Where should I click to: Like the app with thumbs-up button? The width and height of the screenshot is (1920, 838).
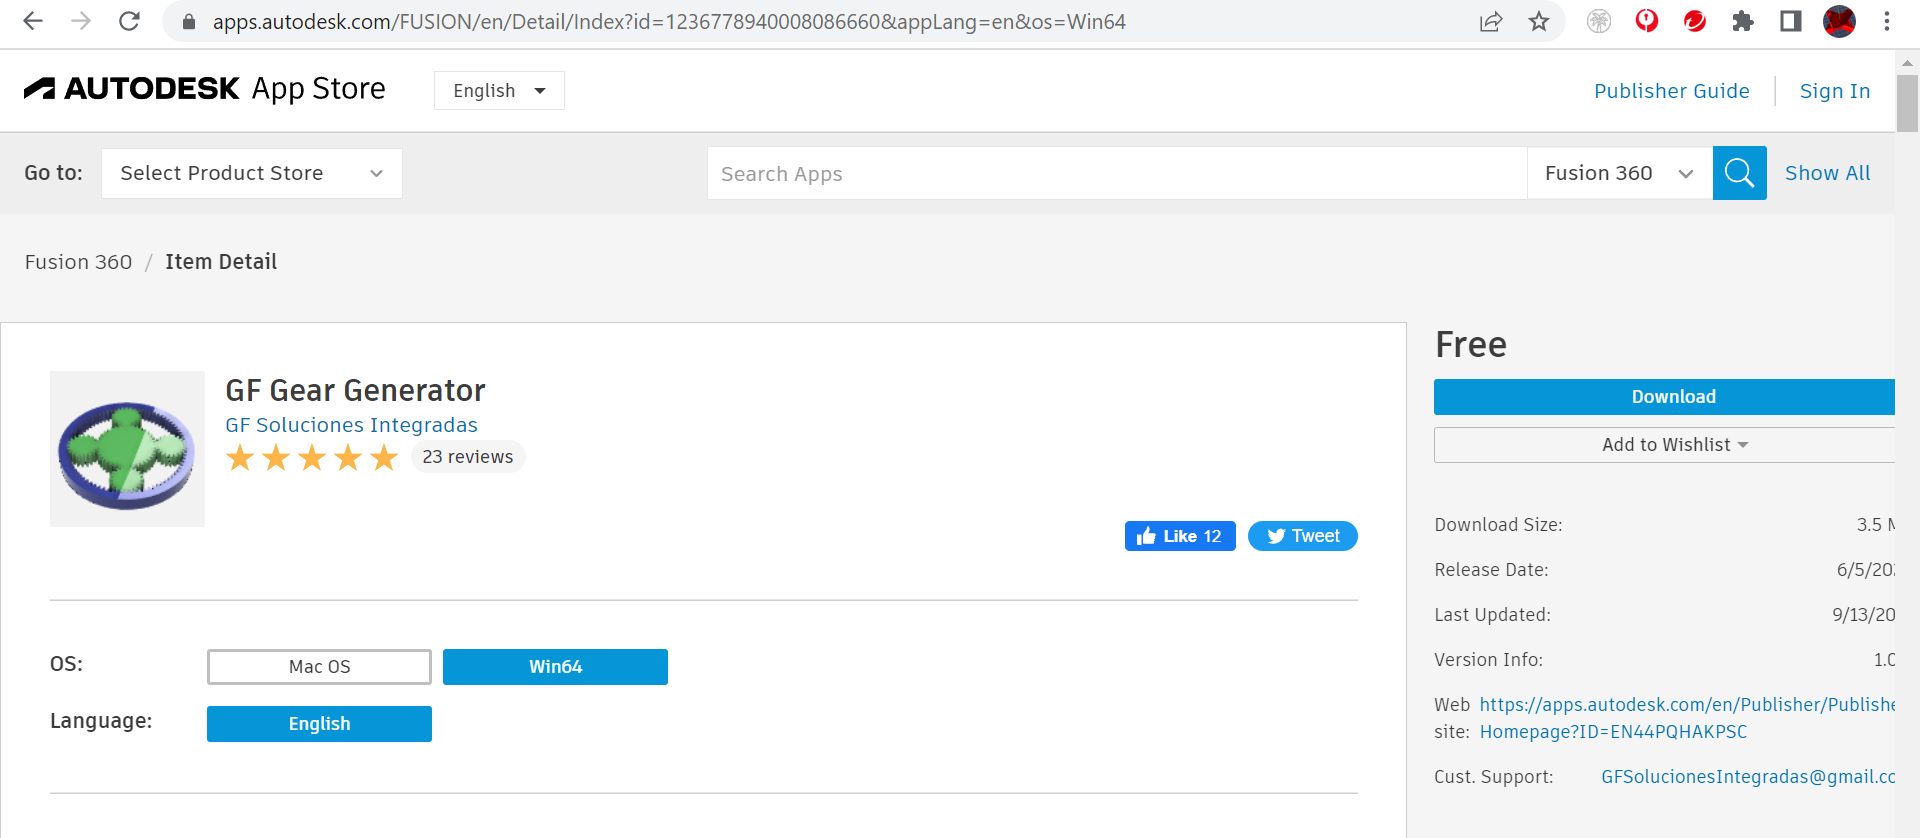pyautogui.click(x=1180, y=536)
